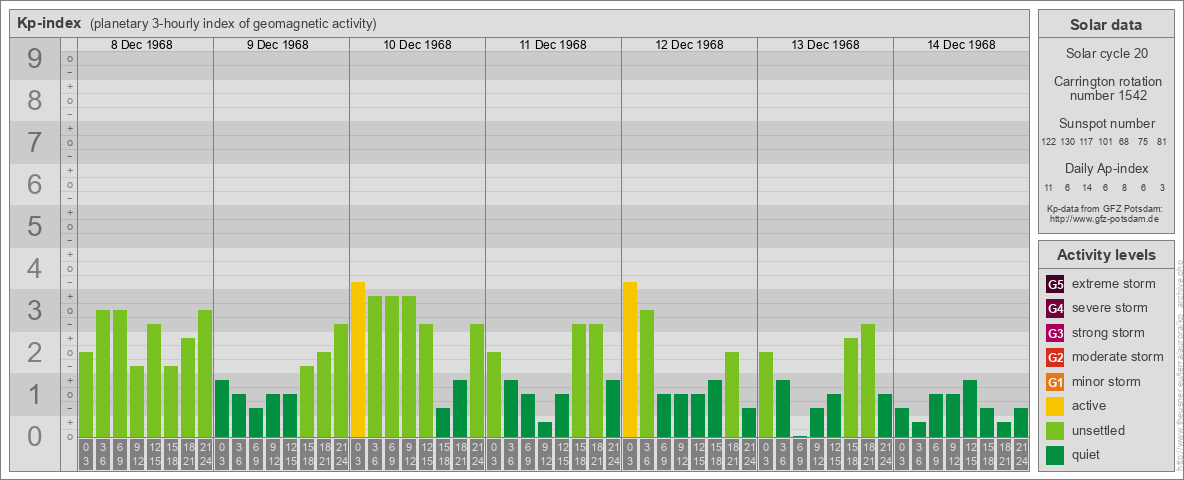
Task: Click the 21-24 hour bar on 9 Dec 1968
Action: (341, 380)
